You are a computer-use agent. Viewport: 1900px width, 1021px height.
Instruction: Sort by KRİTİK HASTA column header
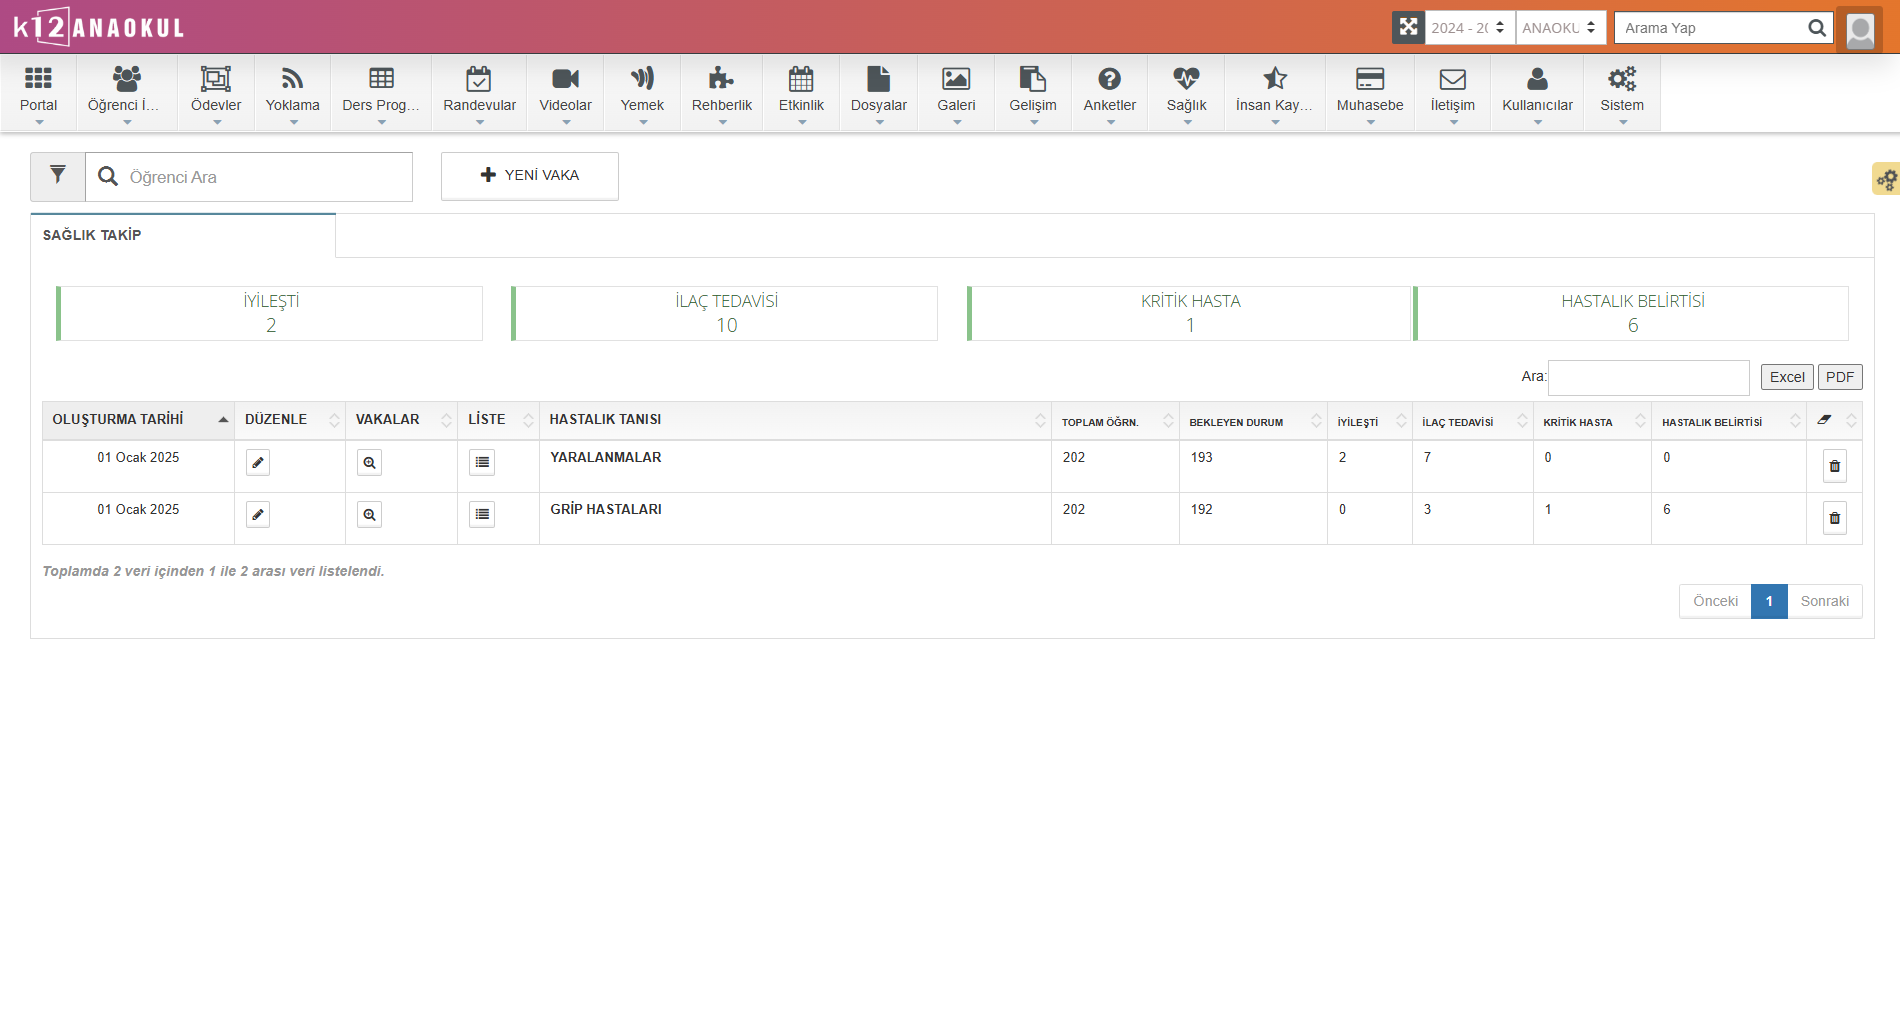(x=1592, y=421)
